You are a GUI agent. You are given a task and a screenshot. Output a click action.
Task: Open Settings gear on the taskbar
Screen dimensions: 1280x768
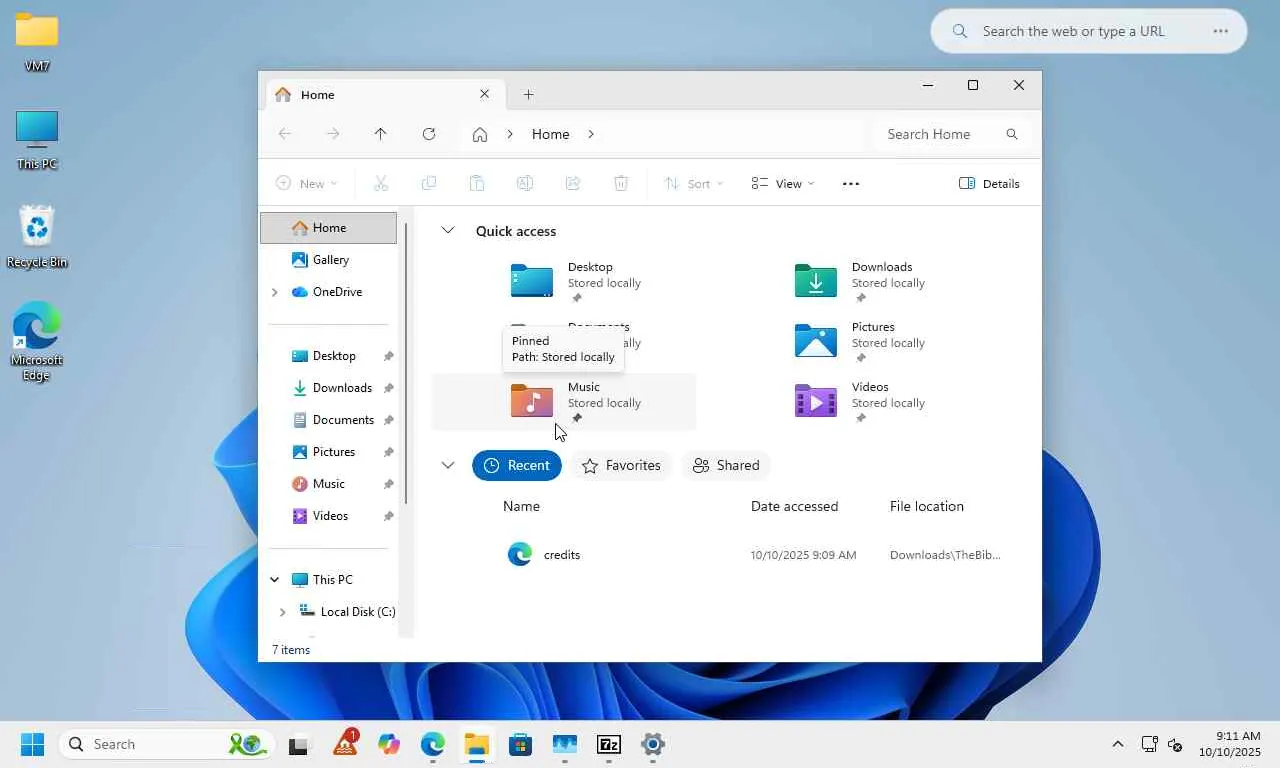[x=652, y=744]
